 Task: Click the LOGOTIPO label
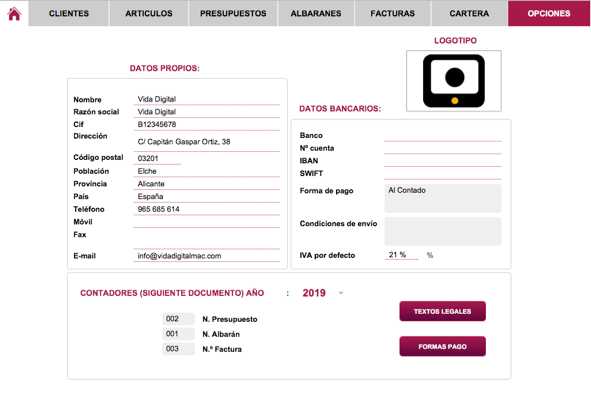coord(455,41)
